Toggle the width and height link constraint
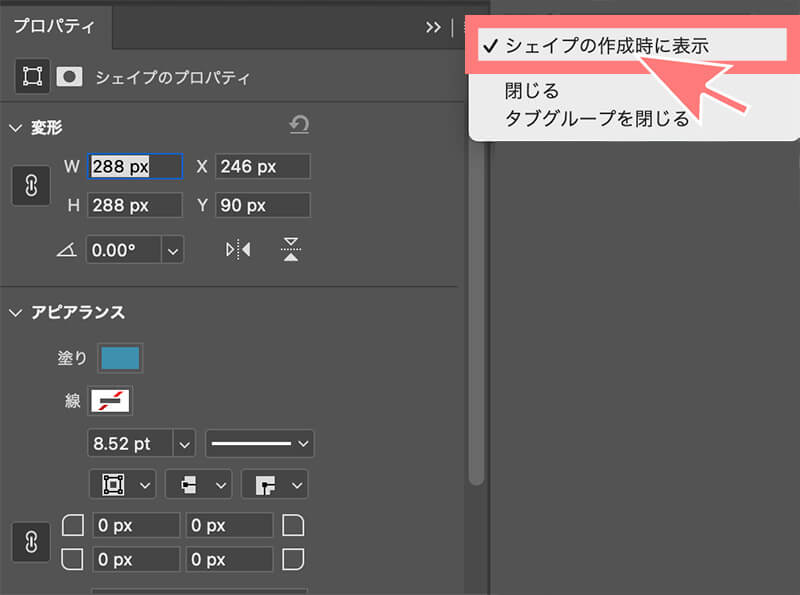 [x=31, y=186]
